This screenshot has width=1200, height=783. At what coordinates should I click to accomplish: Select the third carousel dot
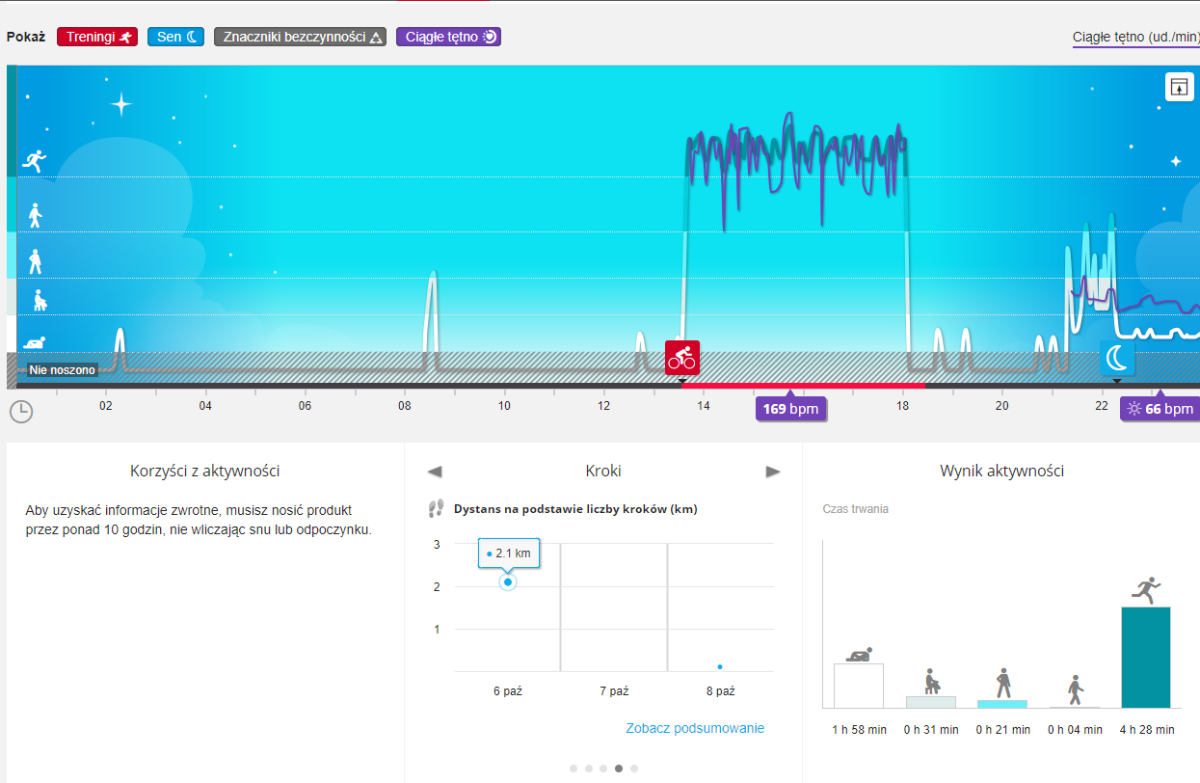(x=604, y=768)
